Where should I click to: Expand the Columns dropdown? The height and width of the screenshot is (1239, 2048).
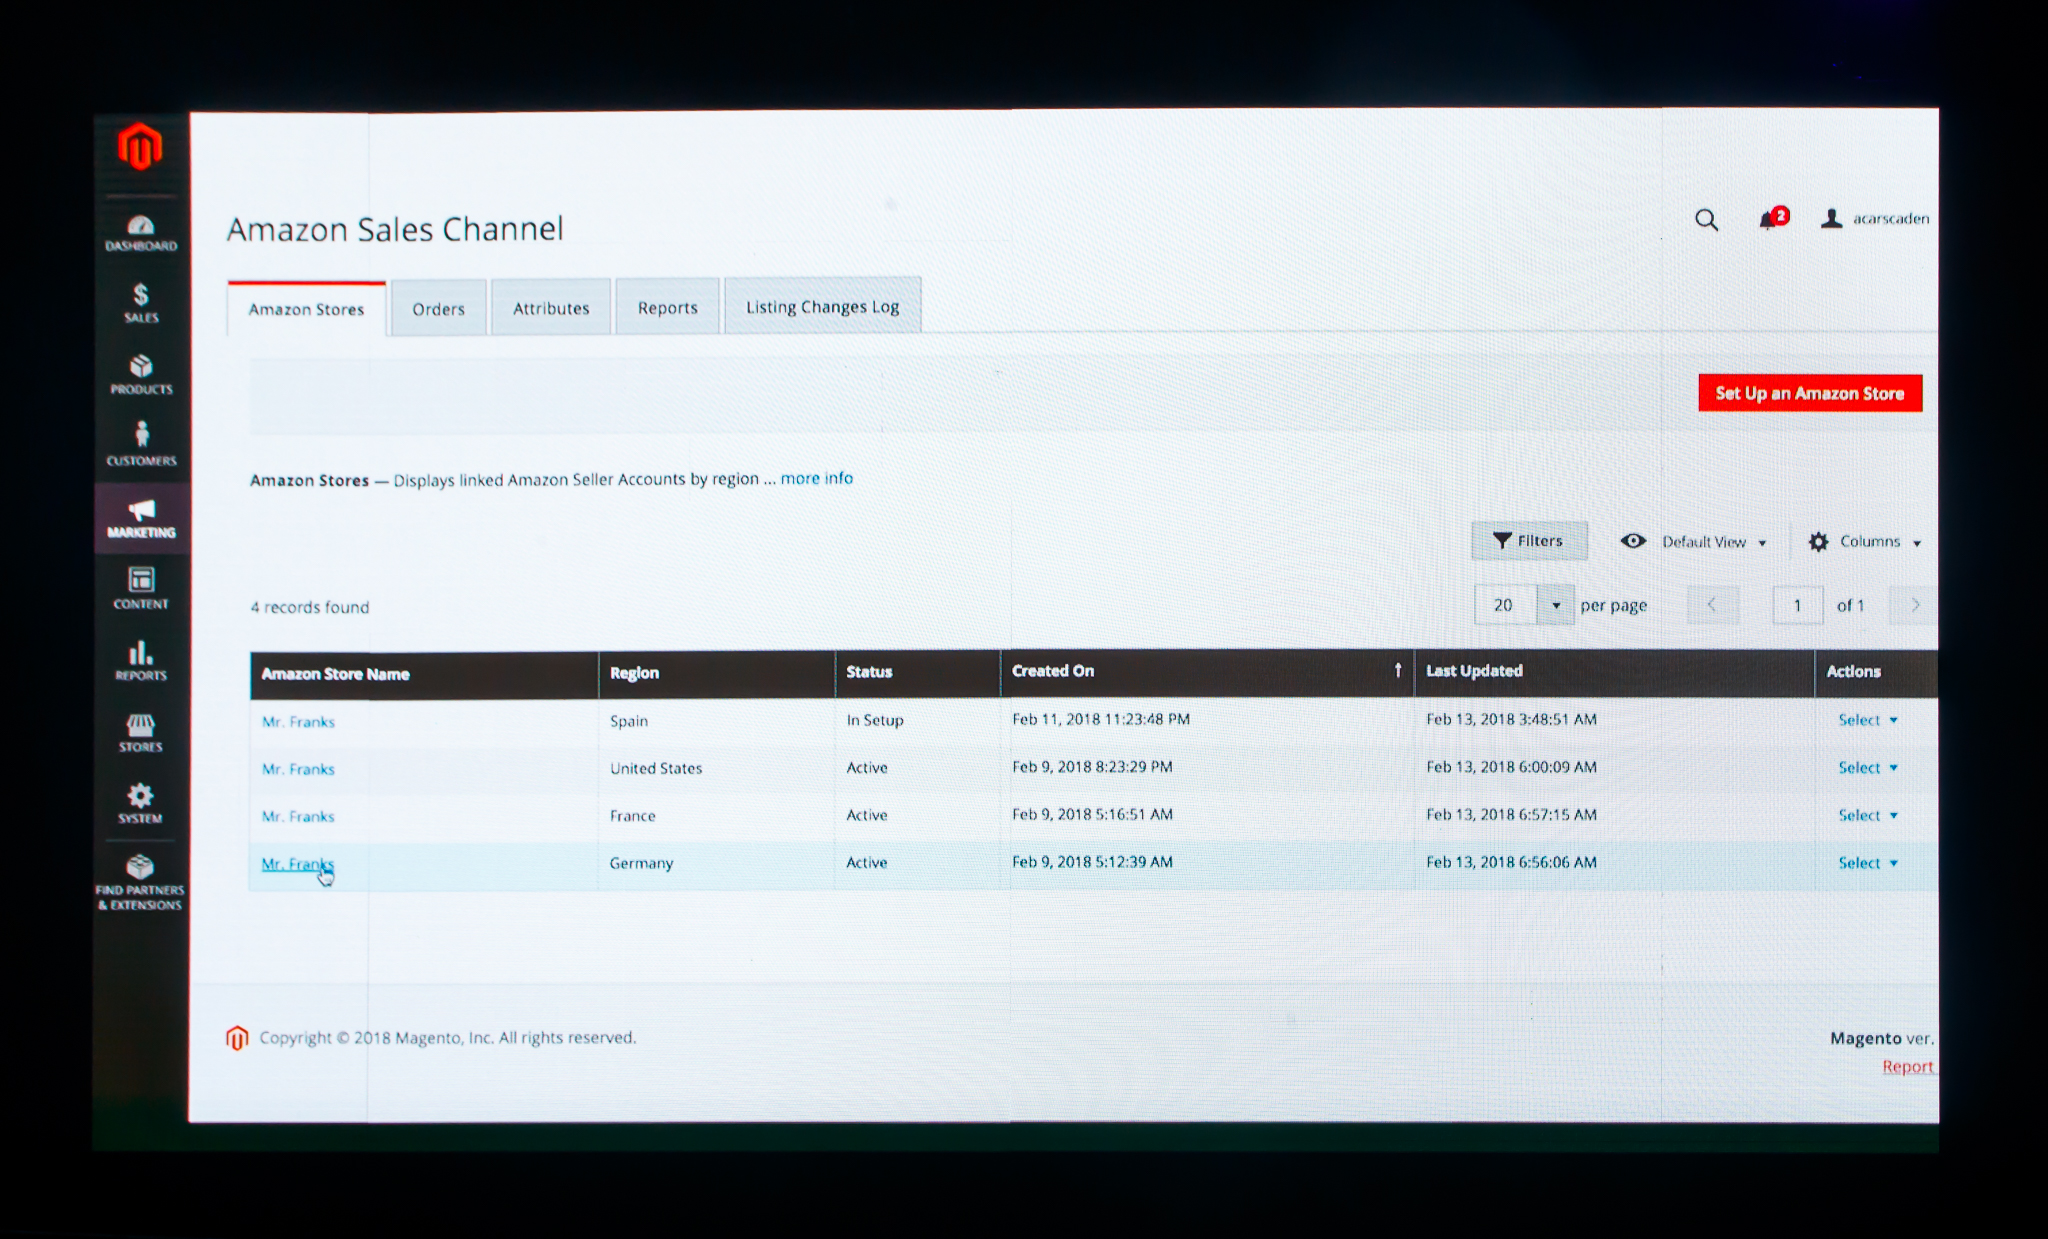click(x=1865, y=541)
